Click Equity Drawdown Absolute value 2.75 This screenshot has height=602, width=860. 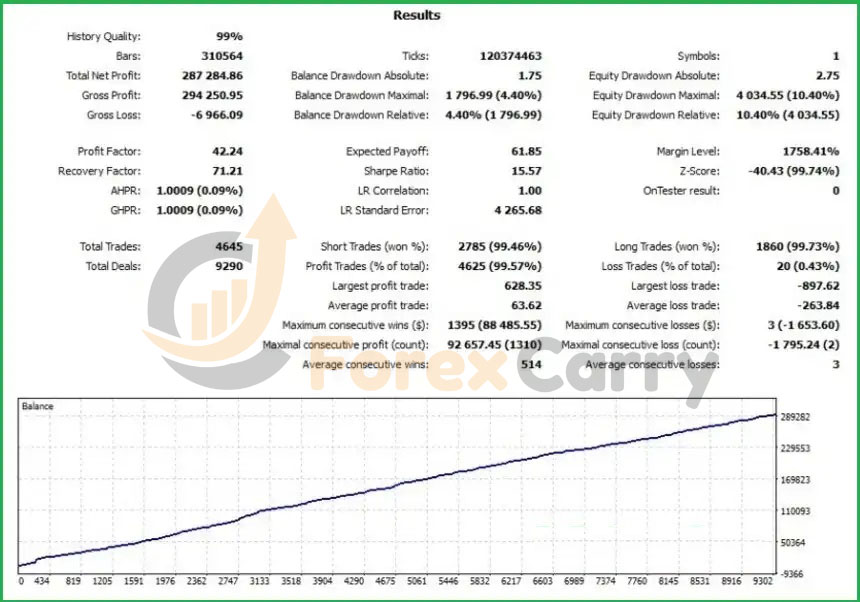pos(828,76)
